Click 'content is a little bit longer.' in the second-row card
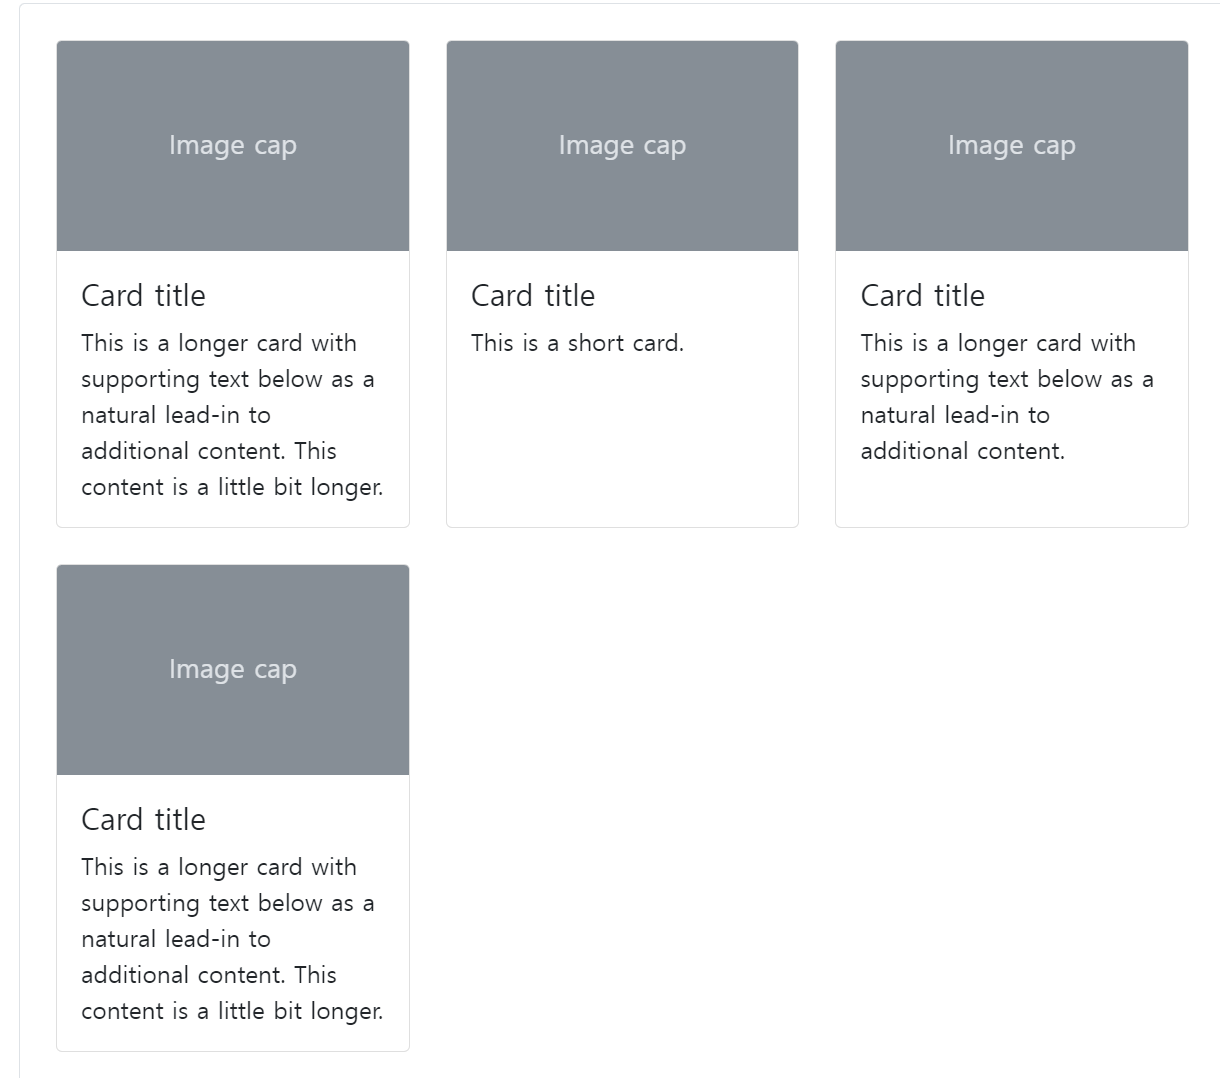 click(x=232, y=1011)
